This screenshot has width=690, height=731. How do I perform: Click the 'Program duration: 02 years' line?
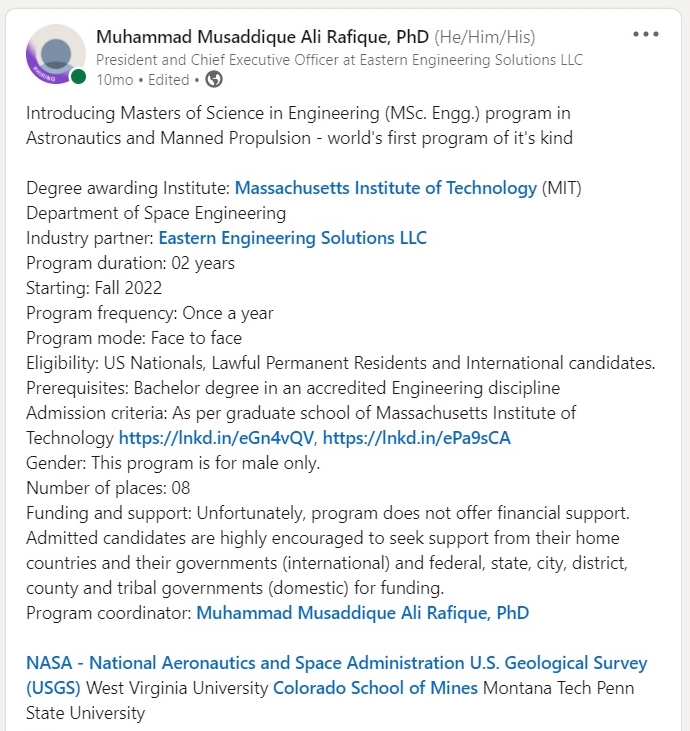click(130, 263)
